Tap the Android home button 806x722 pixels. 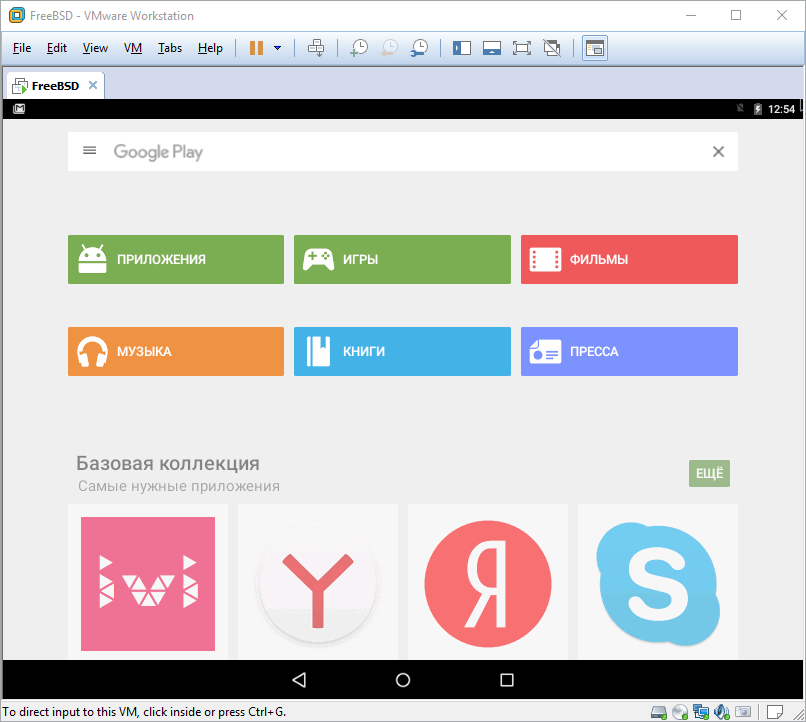[403, 680]
